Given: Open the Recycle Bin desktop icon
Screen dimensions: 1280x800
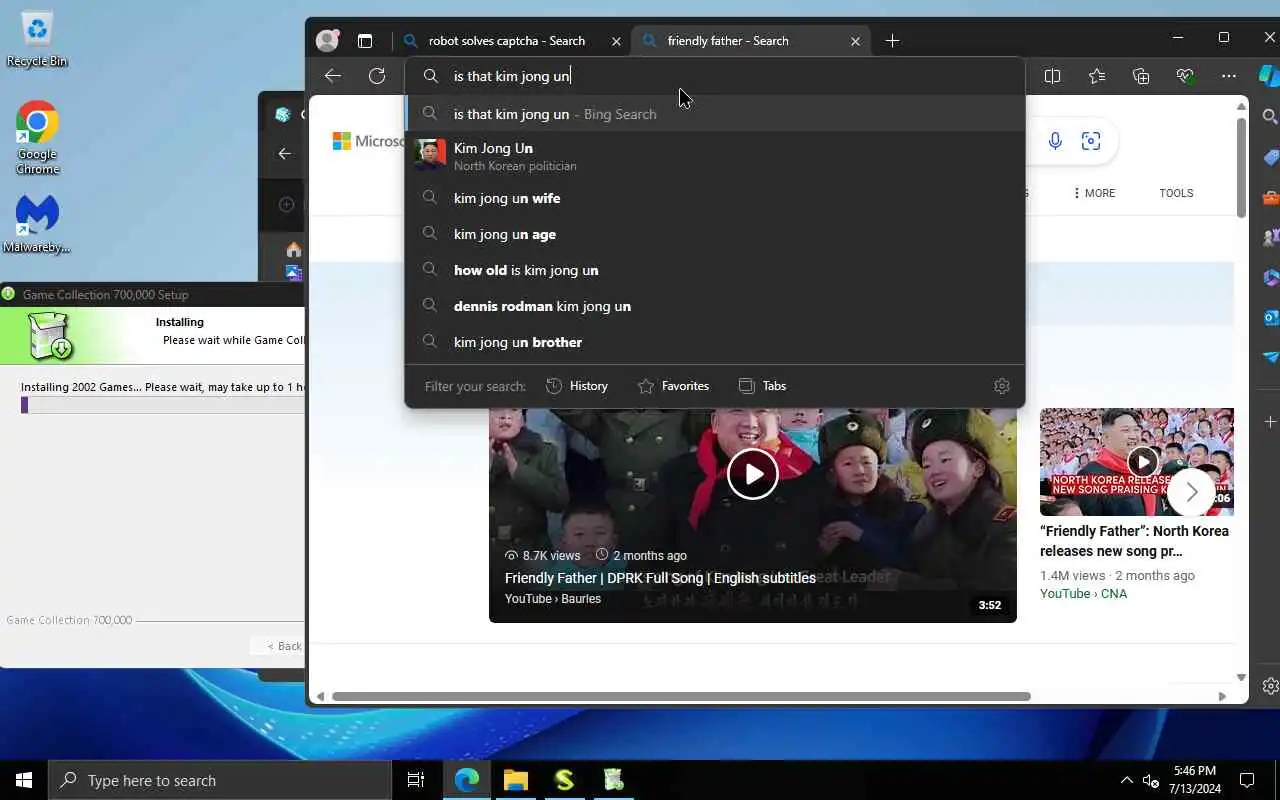Looking at the screenshot, I should [37, 39].
